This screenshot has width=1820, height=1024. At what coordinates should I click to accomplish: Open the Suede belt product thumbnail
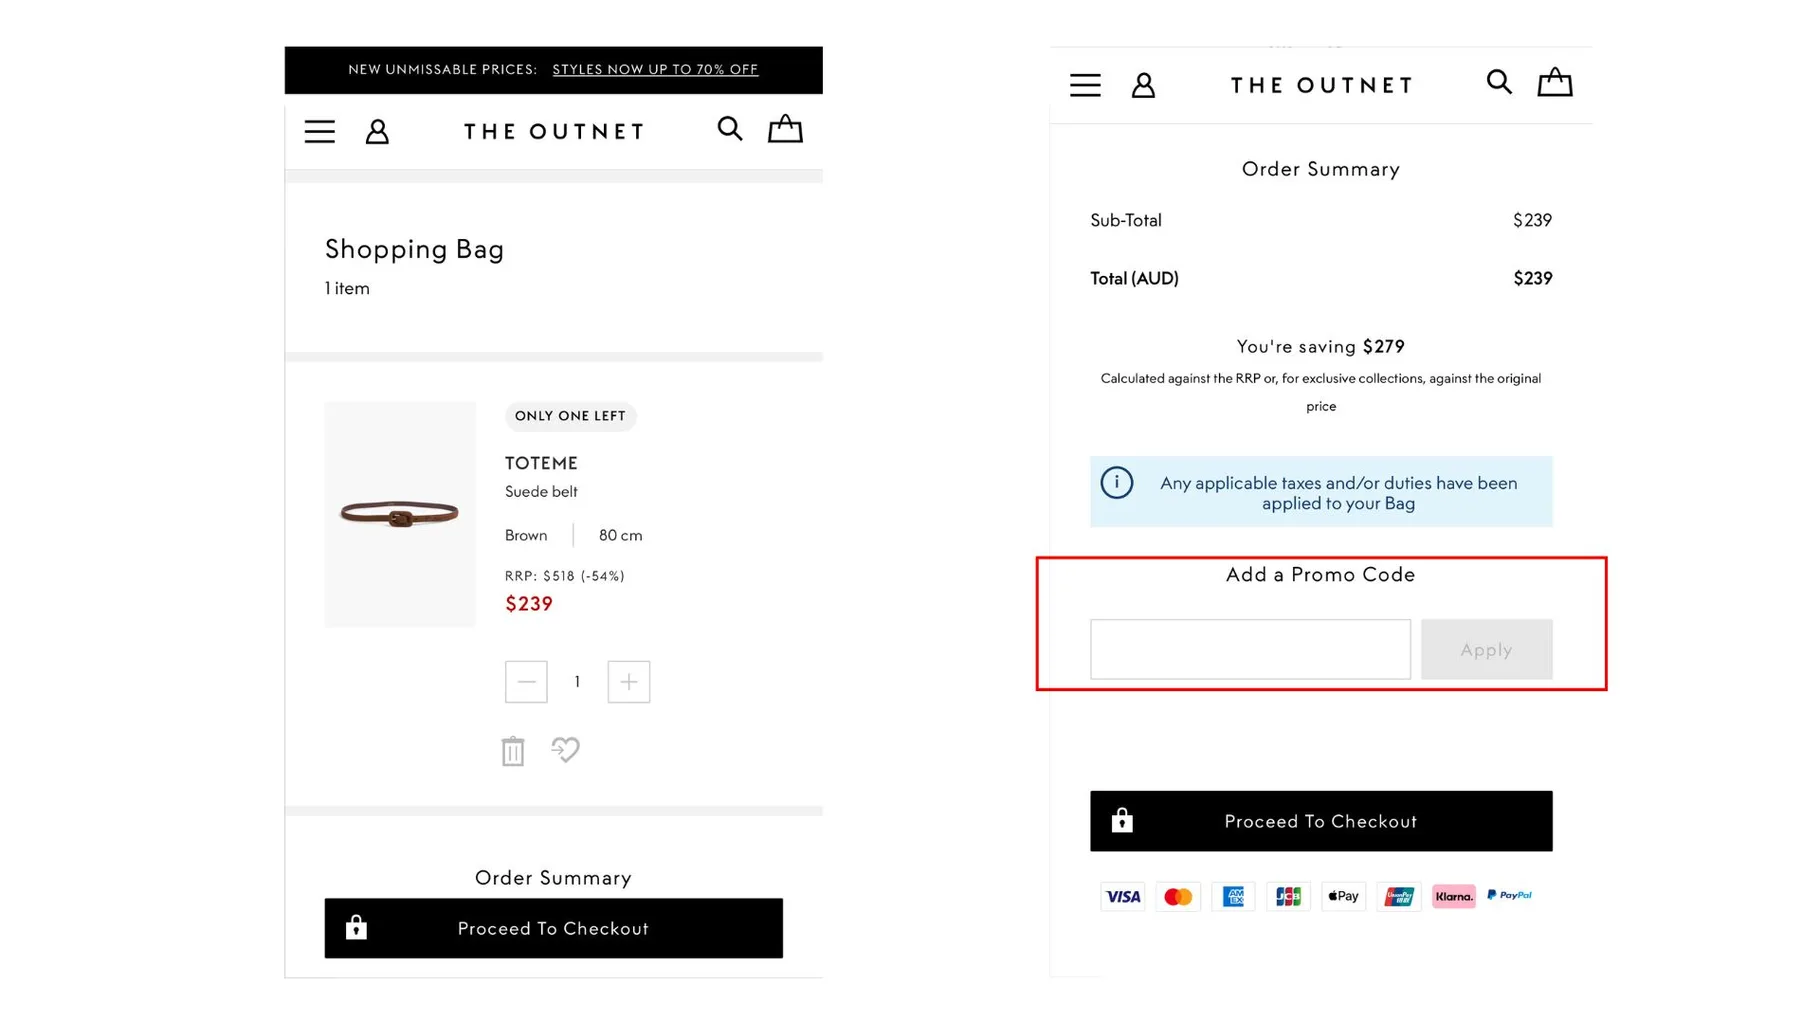pyautogui.click(x=400, y=514)
